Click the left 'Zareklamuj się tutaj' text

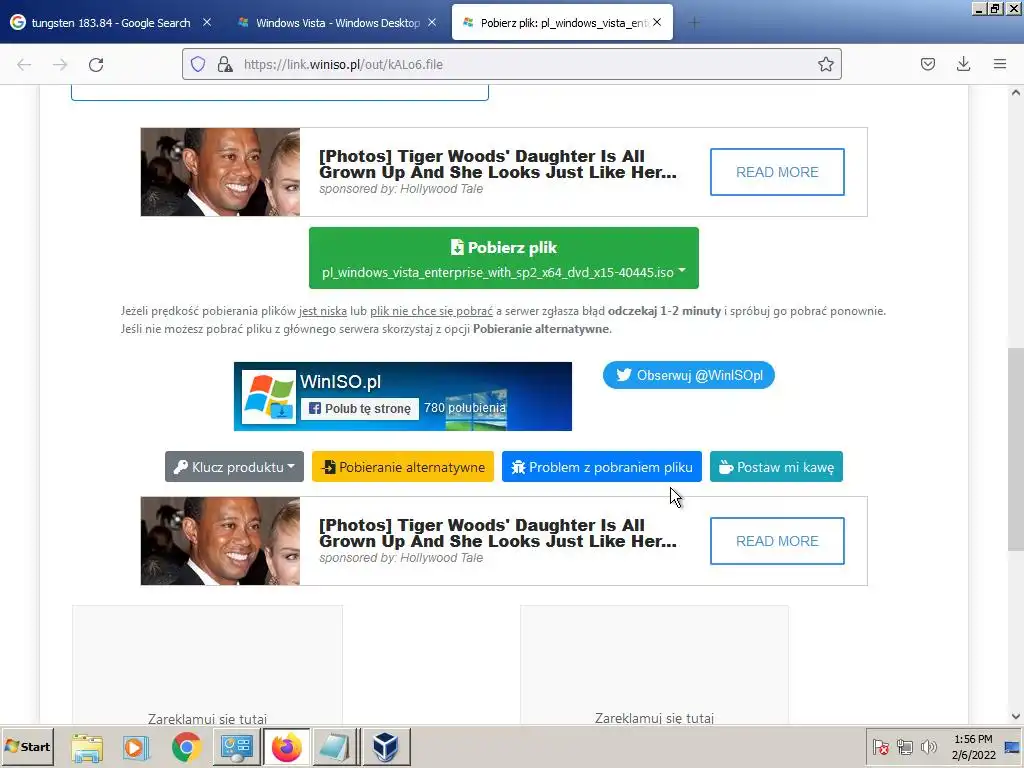click(208, 718)
